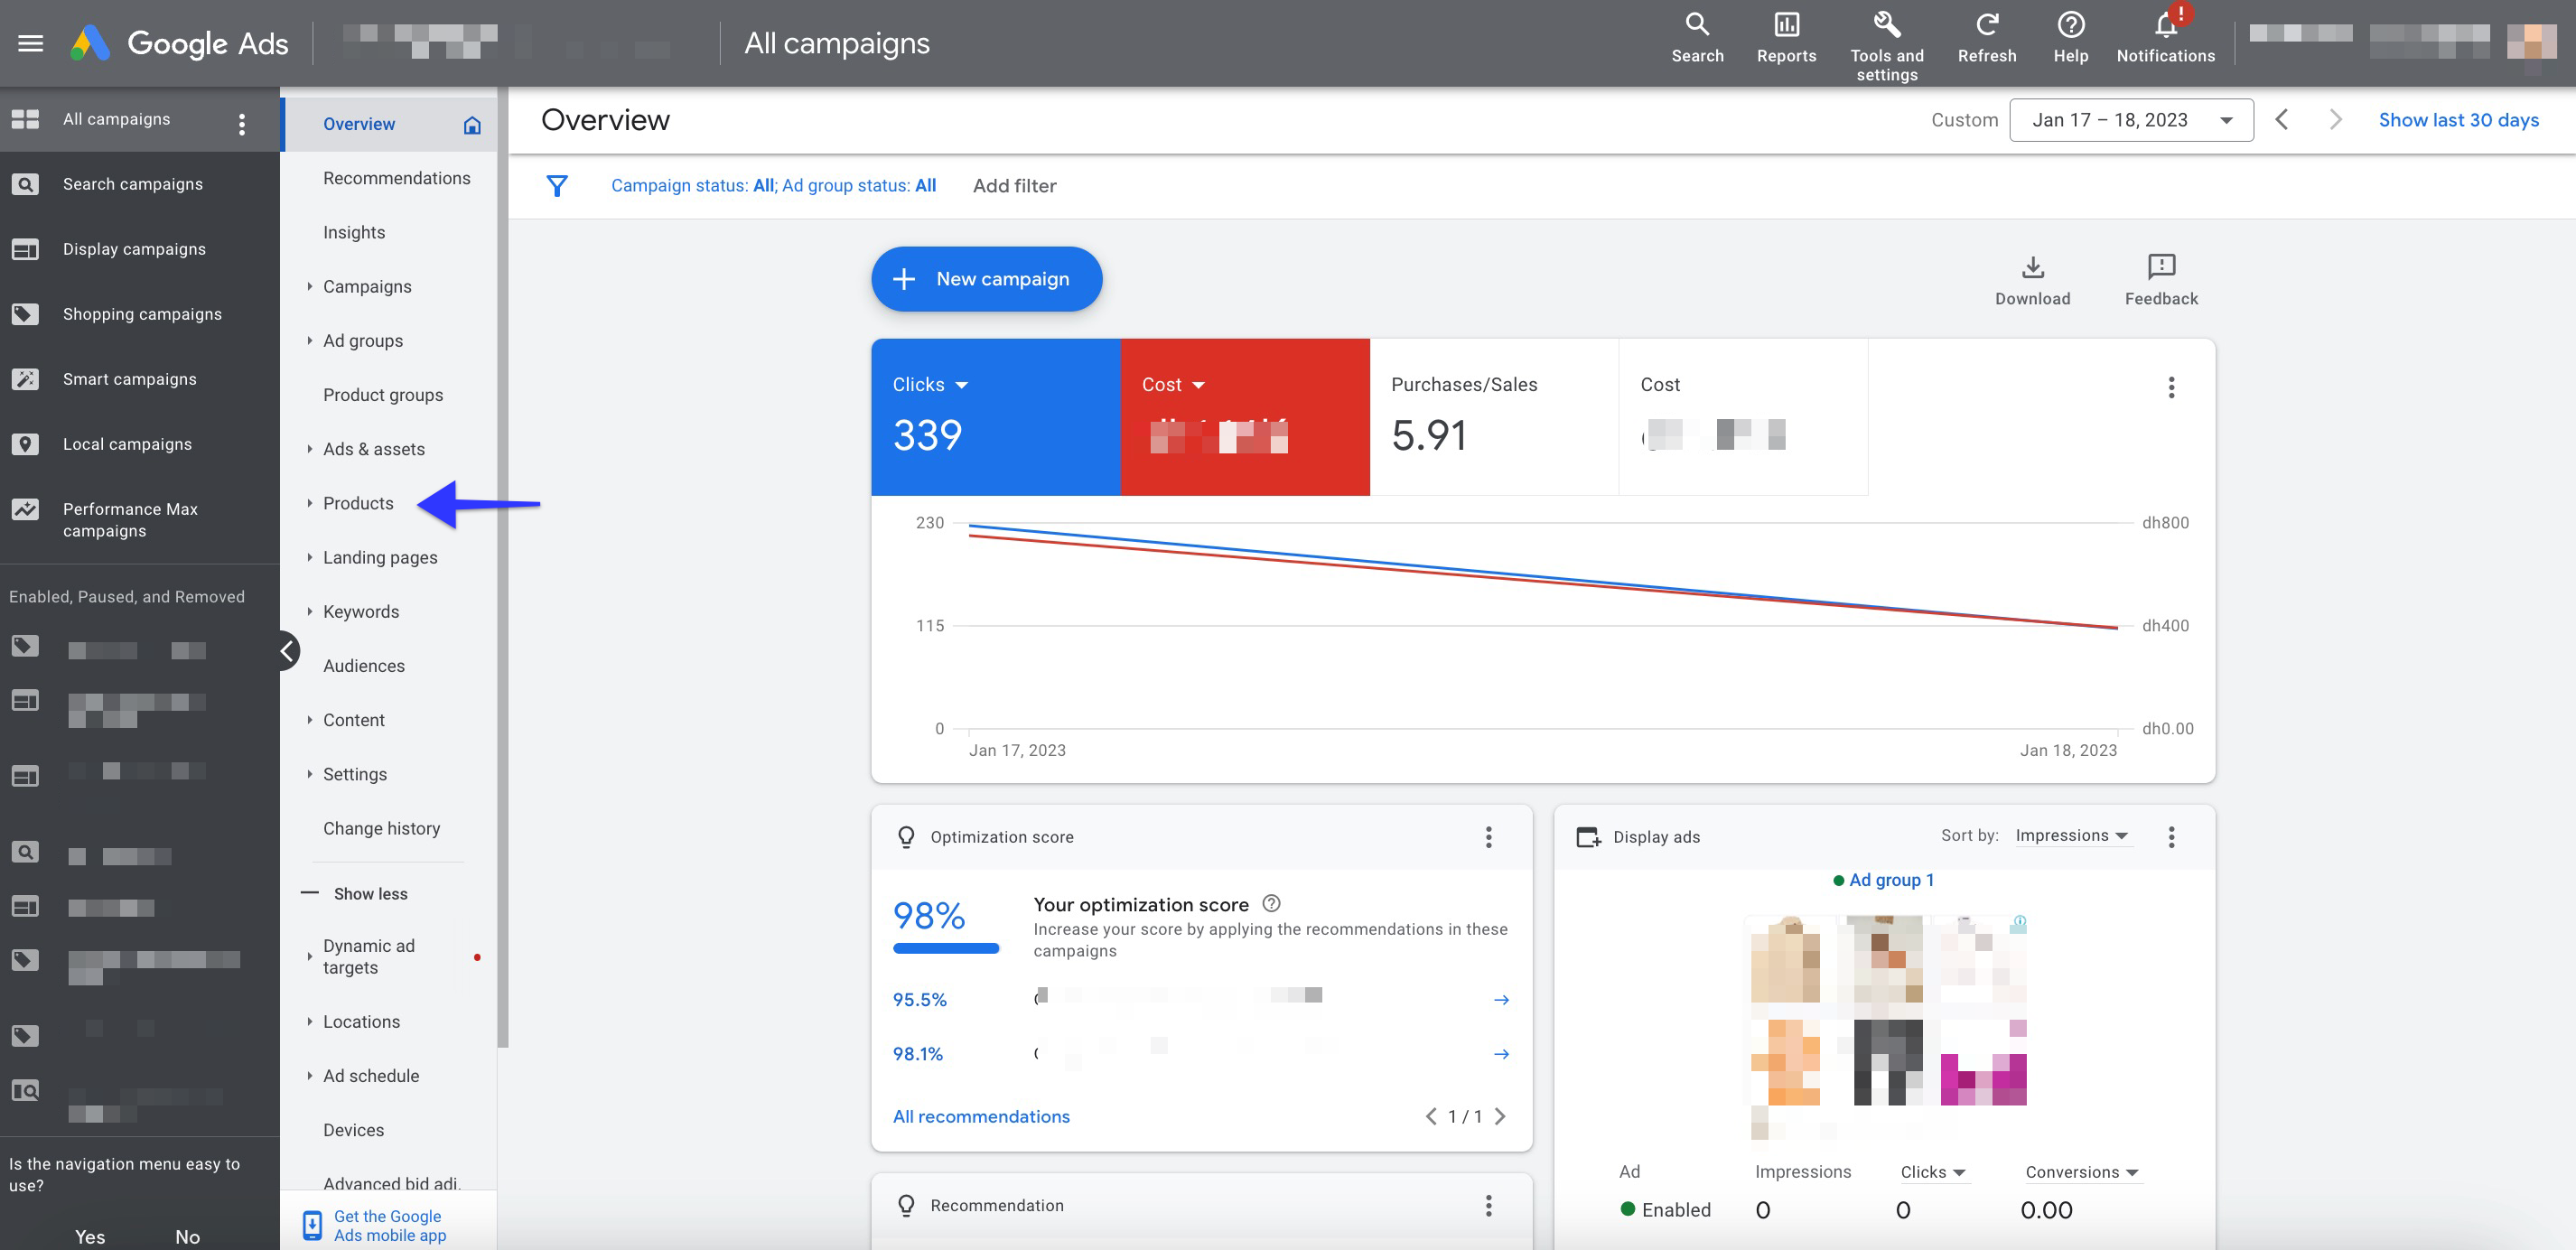This screenshot has height=1250, width=2576.
Task: Click All recommendations link
Action: tap(981, 1115)
